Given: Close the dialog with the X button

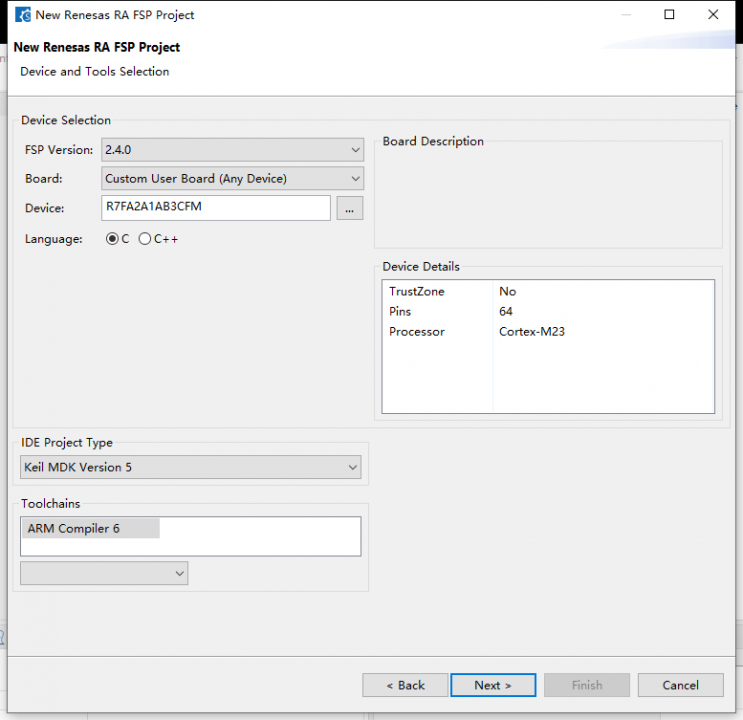Looking at the screenshot, I should click(713, 15).
